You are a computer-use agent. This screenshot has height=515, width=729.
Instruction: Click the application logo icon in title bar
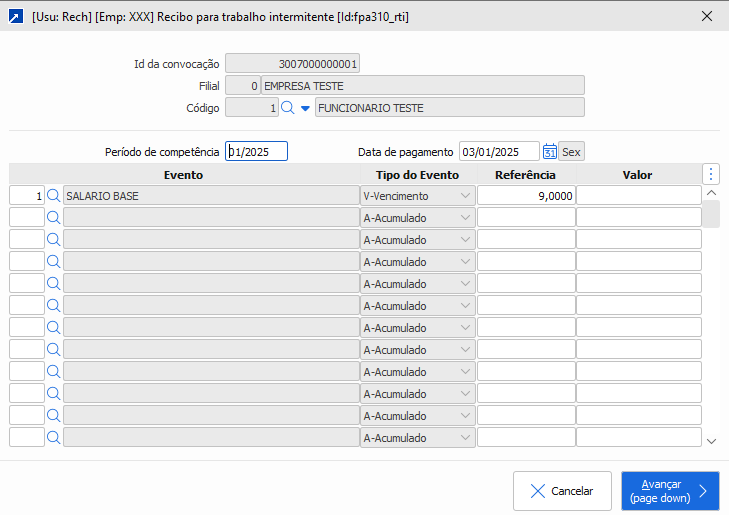pos(15,17)
